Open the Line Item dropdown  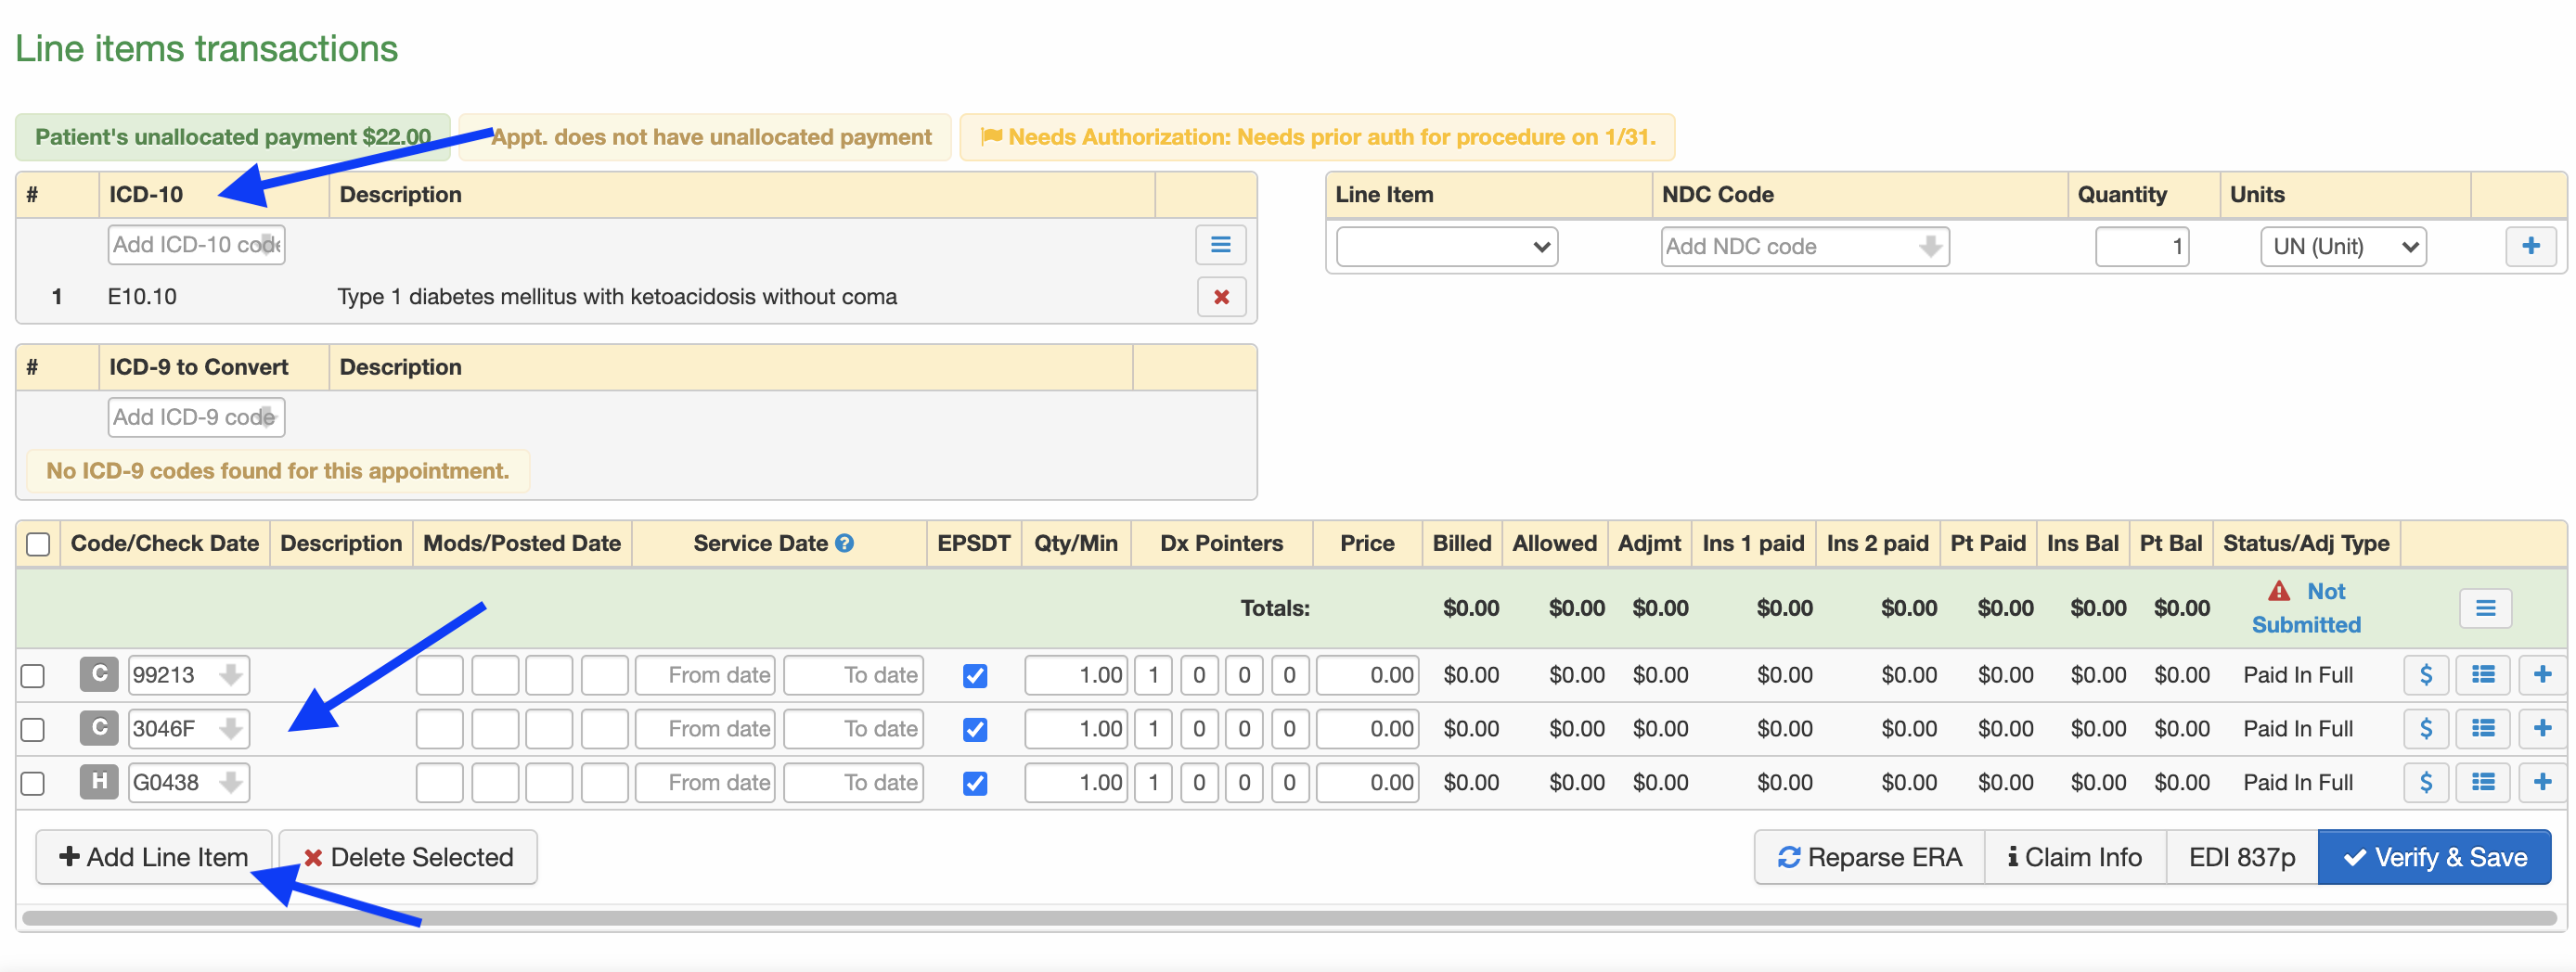1446,247
